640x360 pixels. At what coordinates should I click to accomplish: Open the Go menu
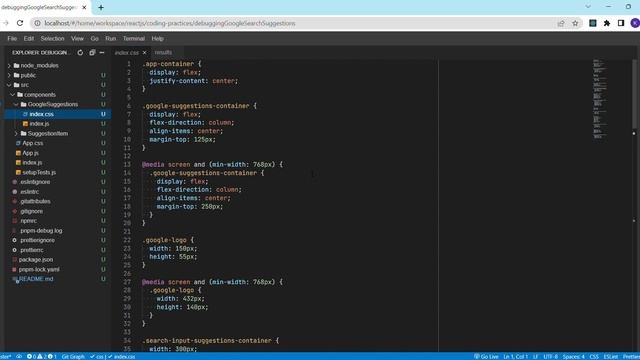(x=95, y=38)
